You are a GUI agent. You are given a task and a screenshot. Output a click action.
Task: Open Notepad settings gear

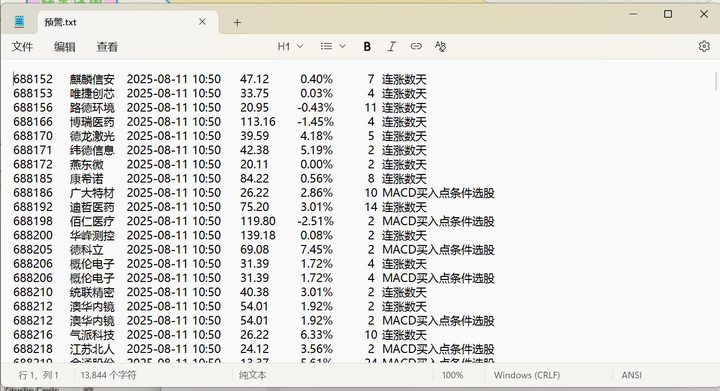704,46
